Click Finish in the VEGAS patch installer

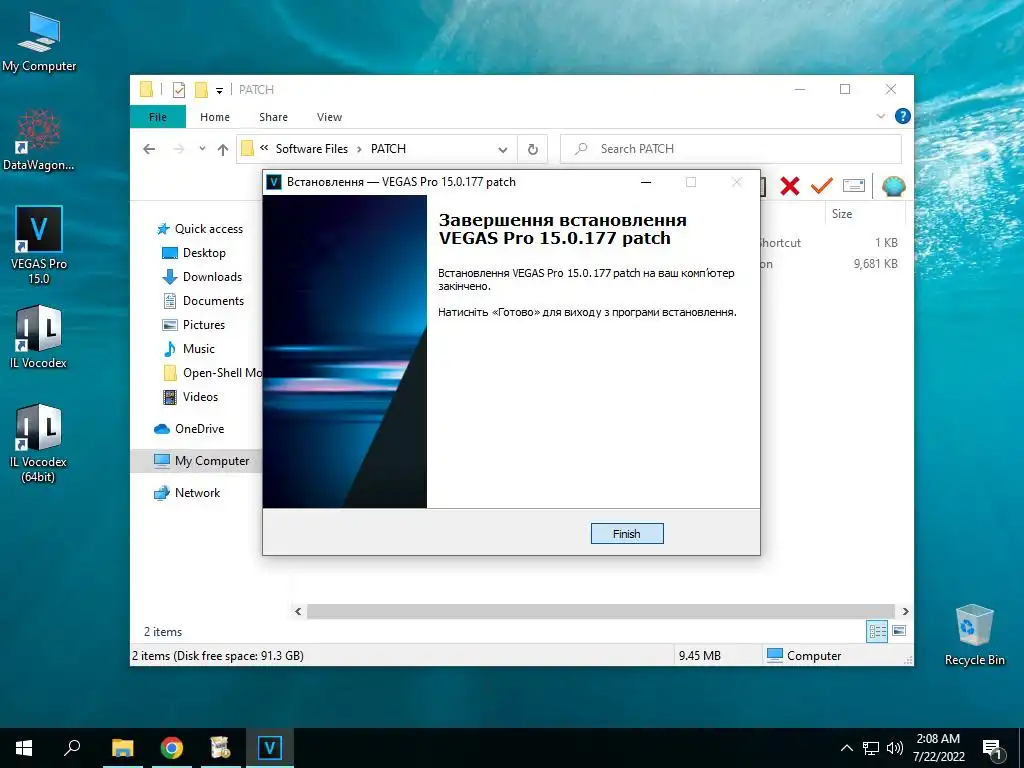[x=627, y=534]
